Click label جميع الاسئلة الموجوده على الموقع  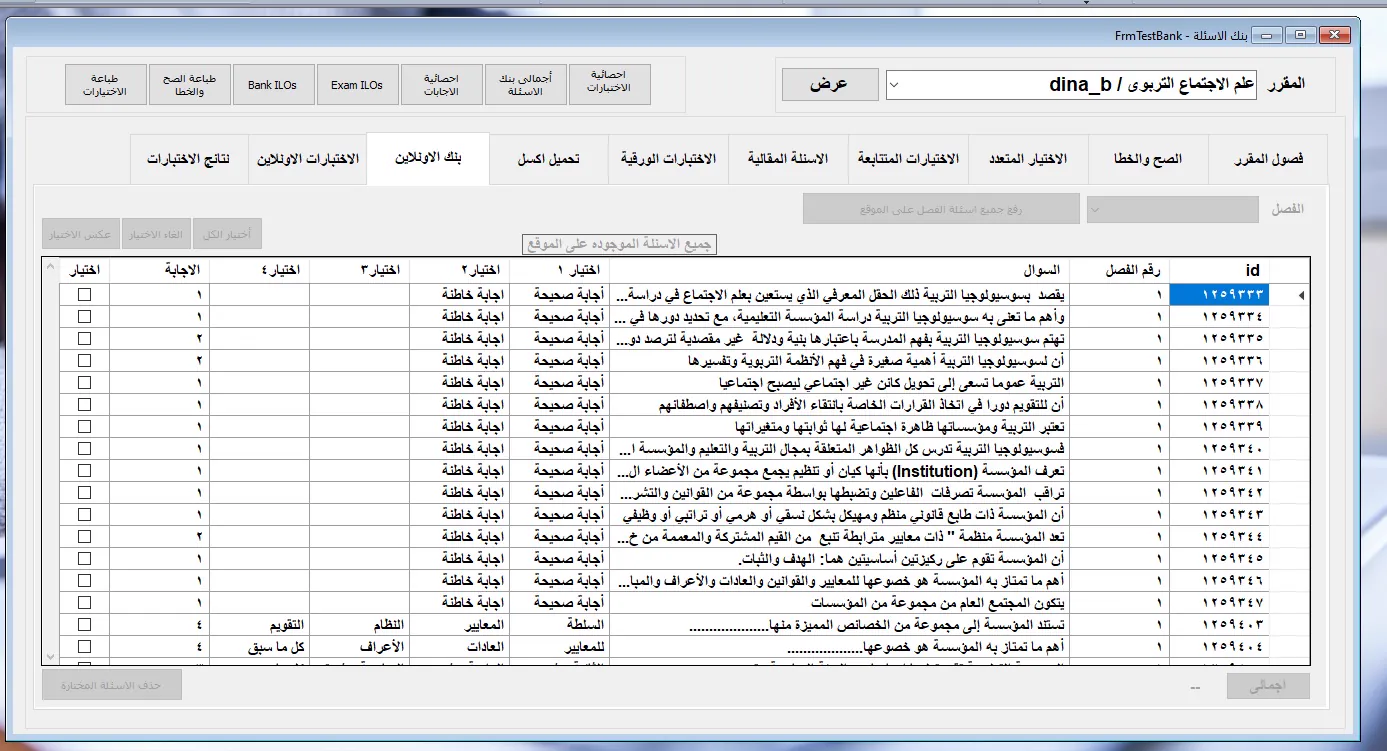(620, 244)
